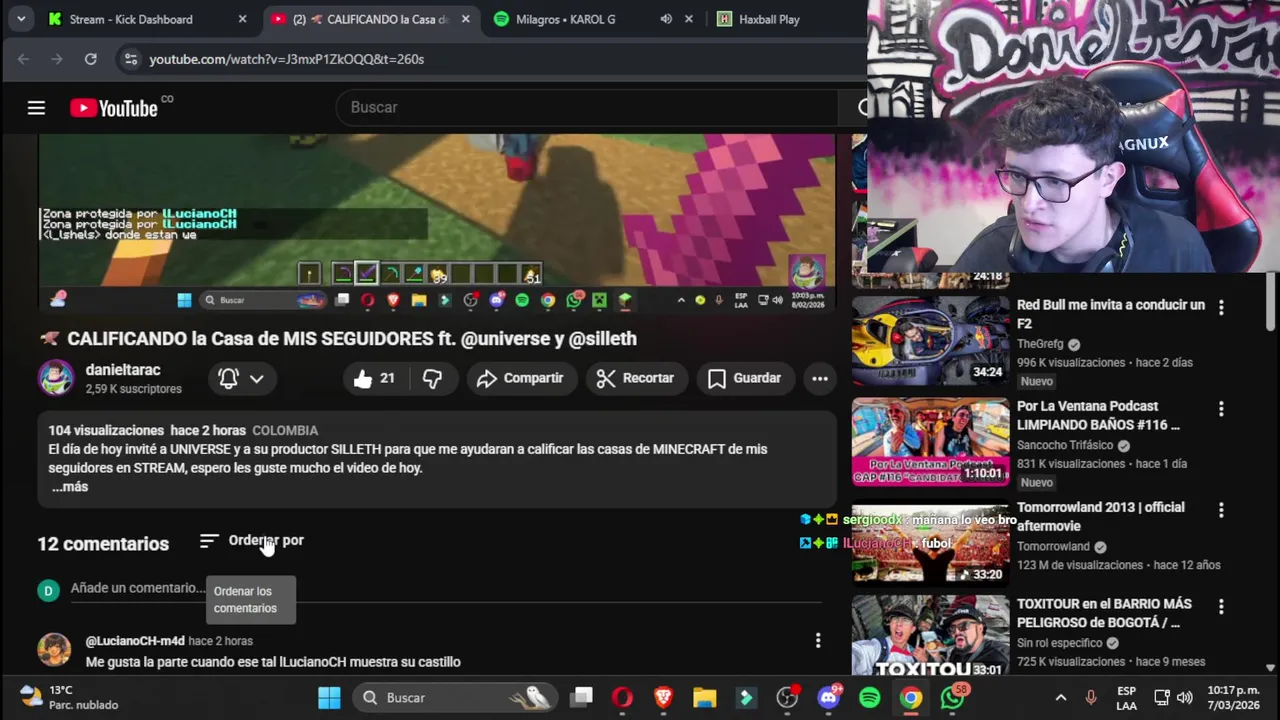Open the 'Red Bull me invita a conducir' title

point(1111,314)
